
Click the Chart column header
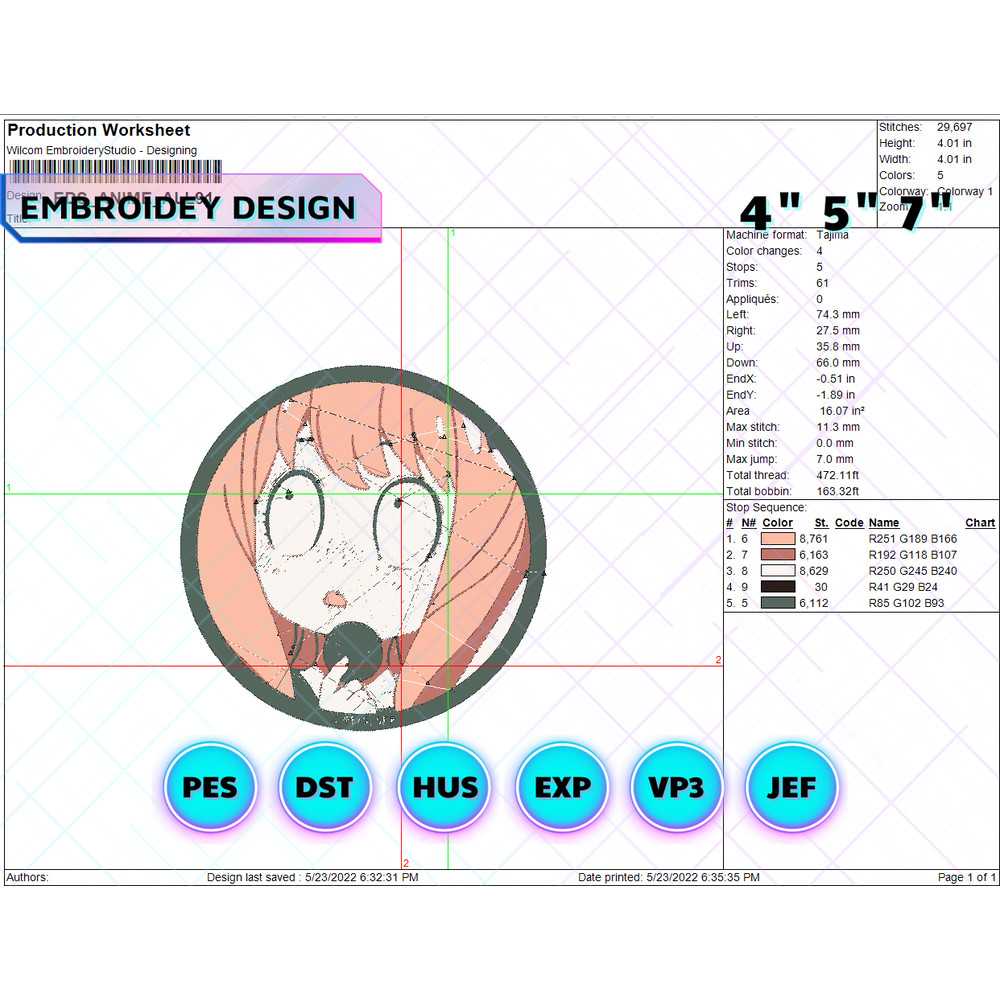tap(979, 522)
